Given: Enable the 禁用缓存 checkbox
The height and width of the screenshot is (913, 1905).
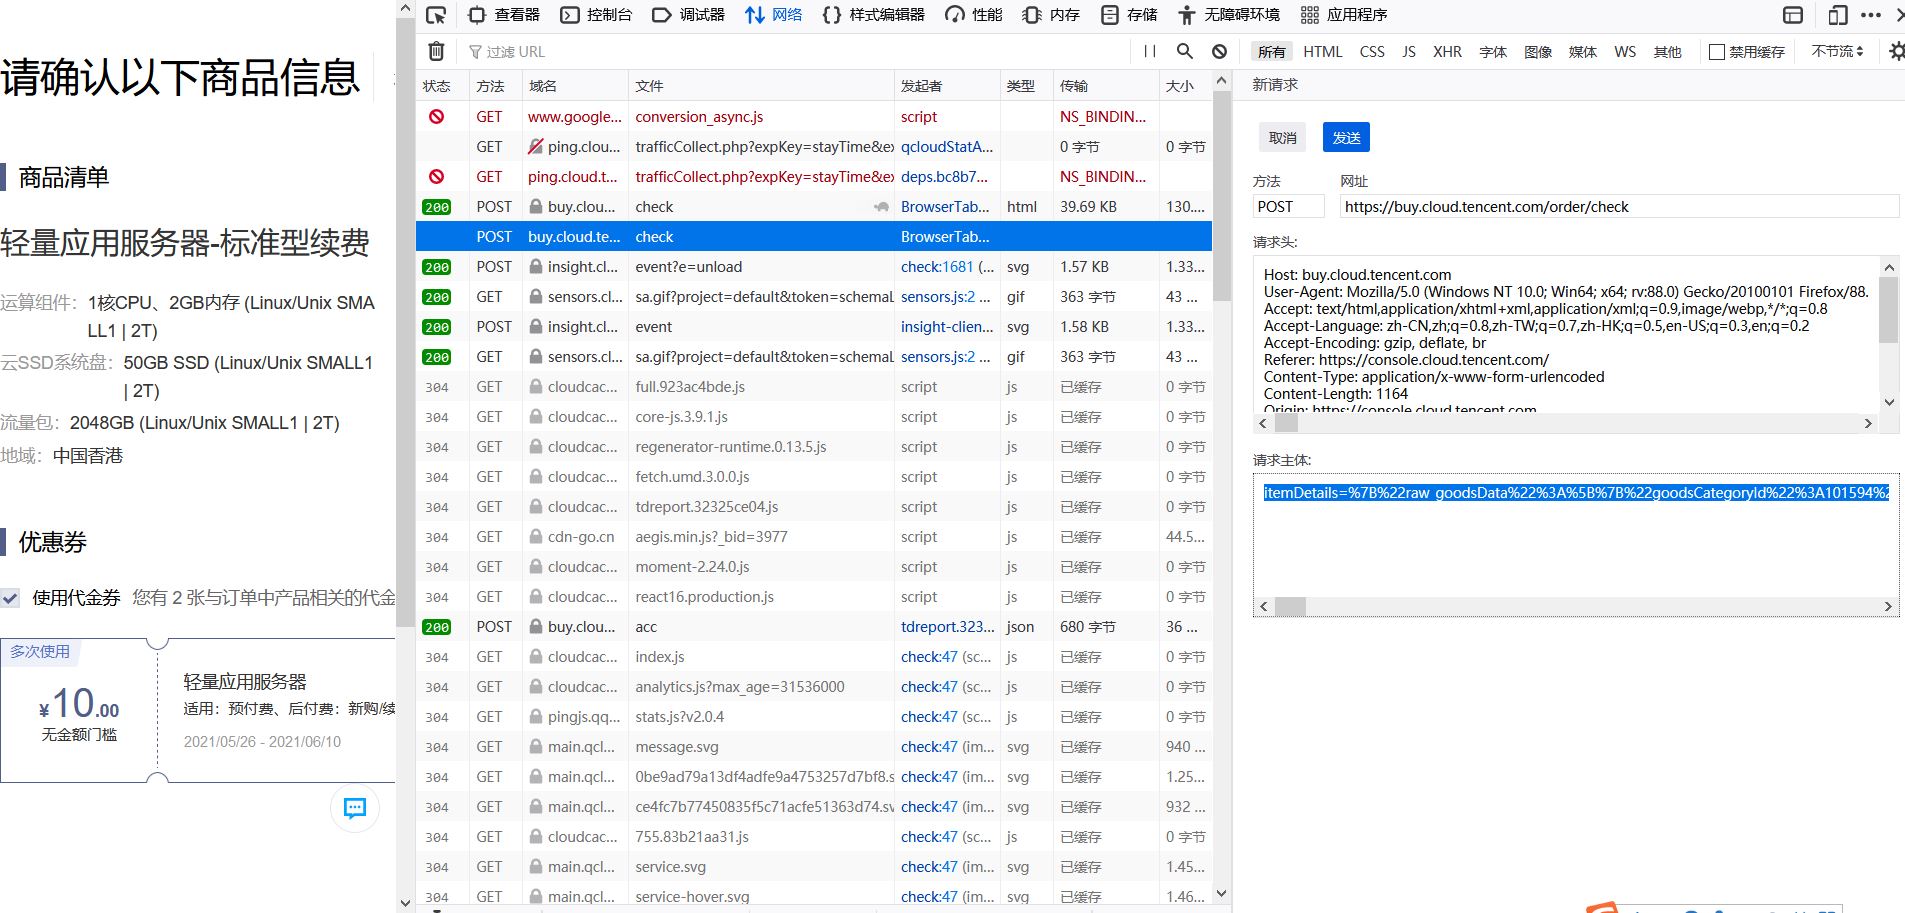Looking at the screenshot, I should point(1717,52).
